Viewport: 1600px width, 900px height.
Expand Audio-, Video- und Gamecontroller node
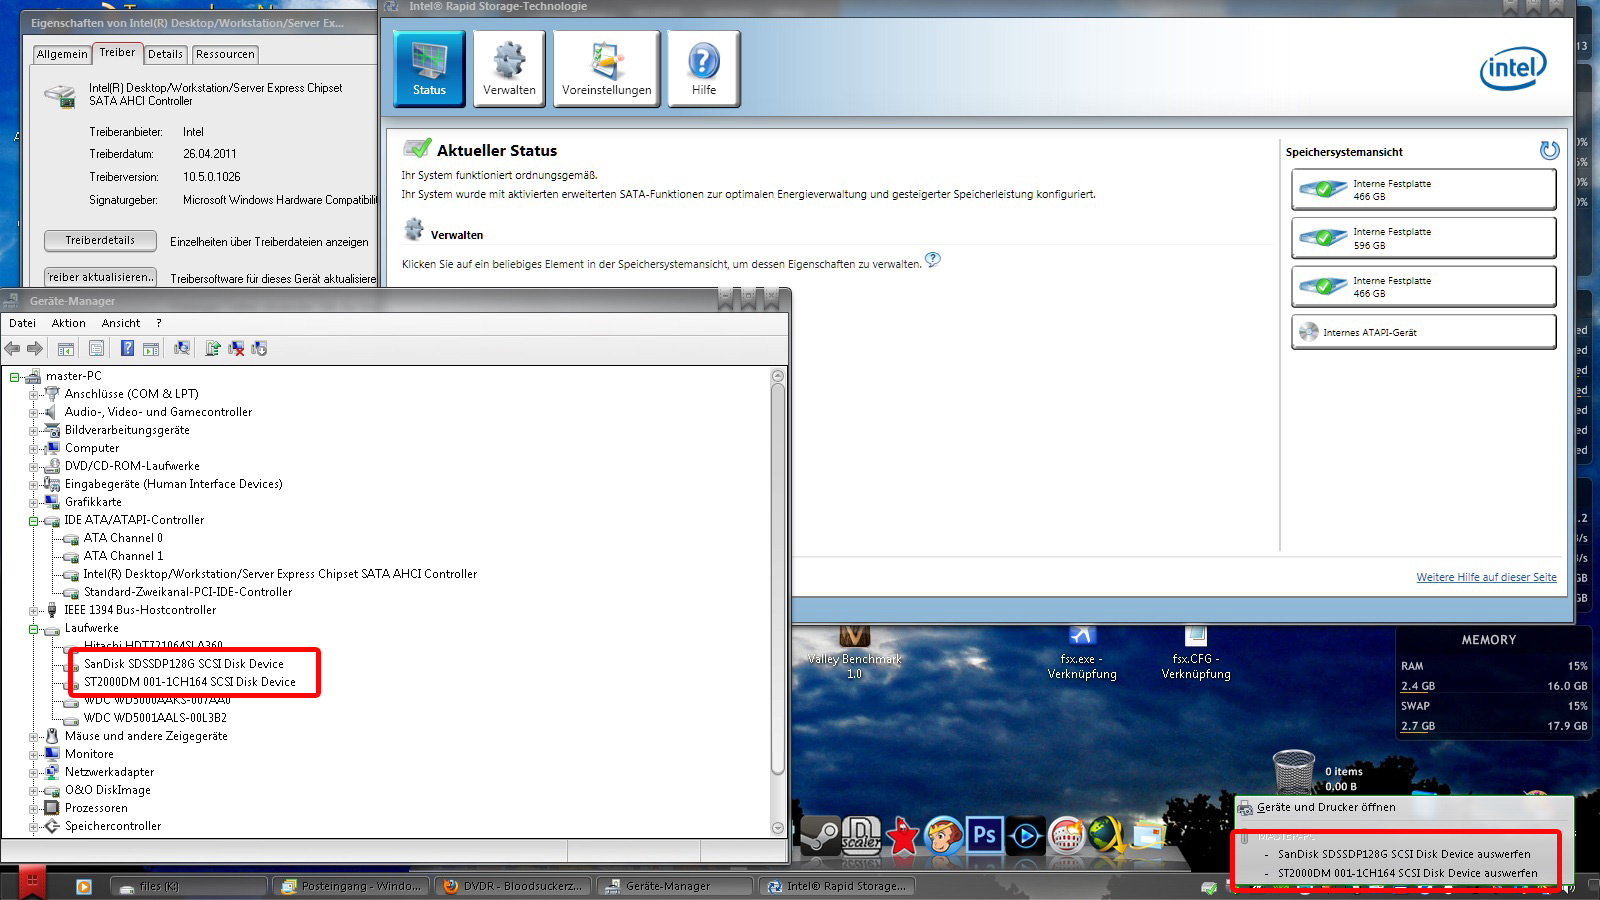click(33, 413)
